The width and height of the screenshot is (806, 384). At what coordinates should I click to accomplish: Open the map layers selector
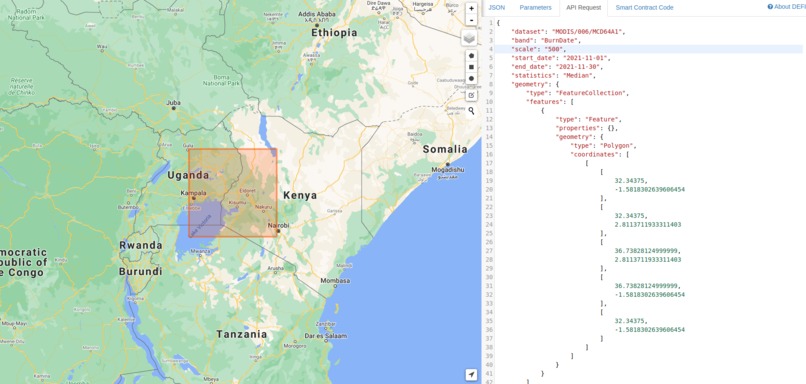click(469, 38)
